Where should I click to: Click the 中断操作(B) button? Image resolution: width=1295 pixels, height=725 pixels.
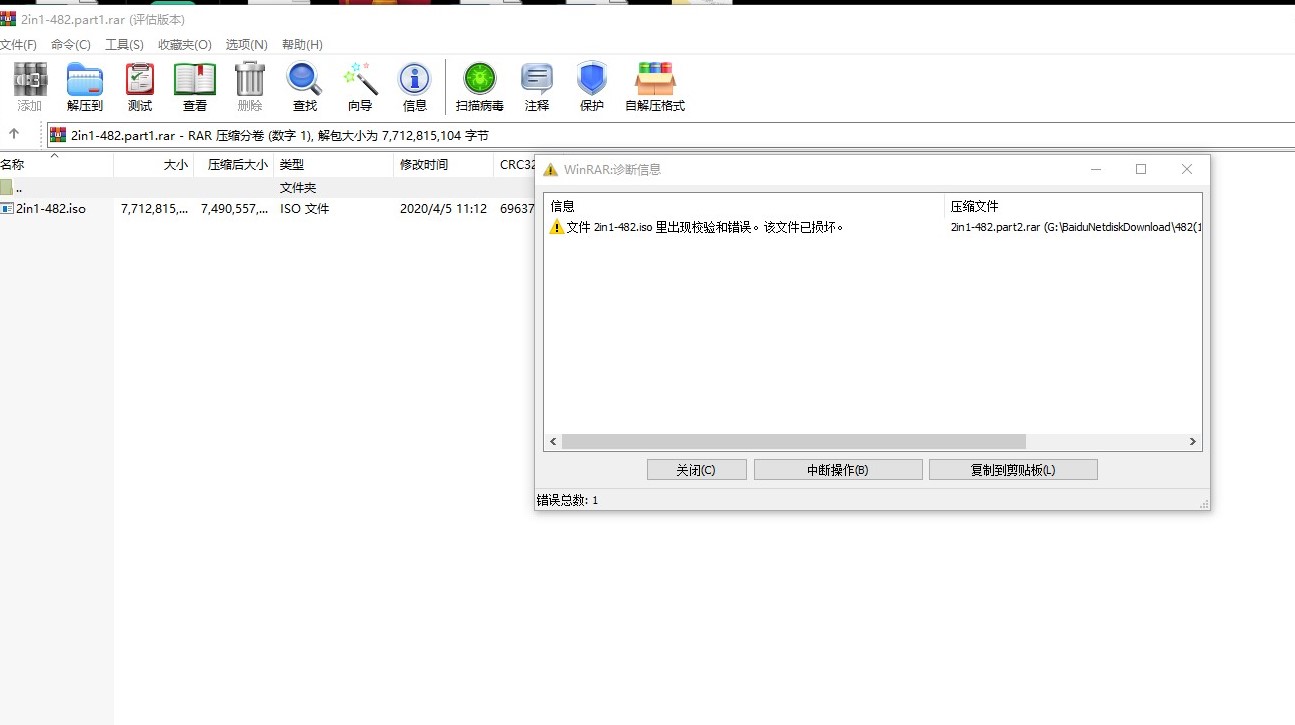click(838, 470)
